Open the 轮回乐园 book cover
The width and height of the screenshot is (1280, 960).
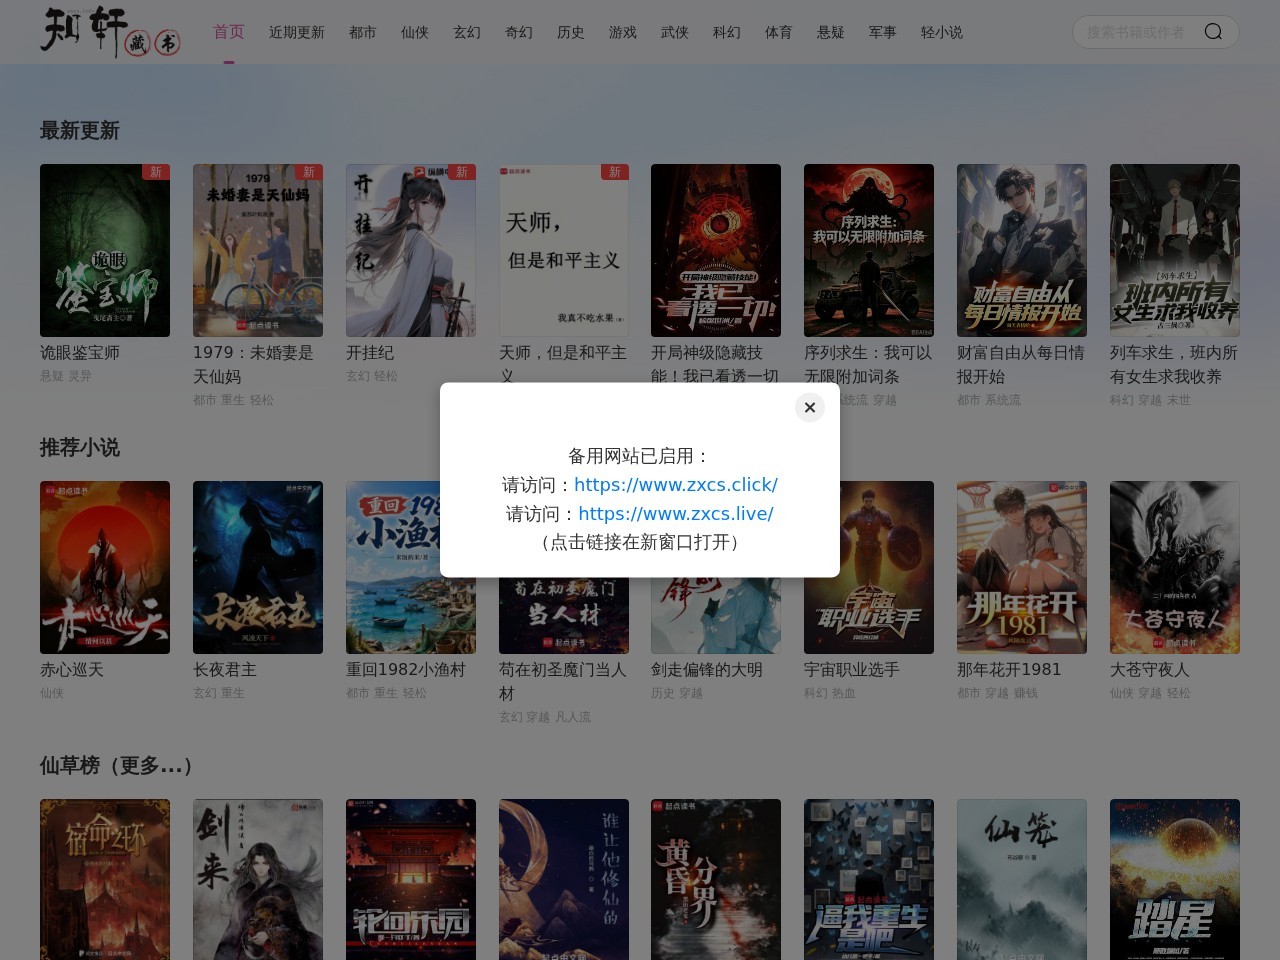pyautogui.click(x=411, y=879)
